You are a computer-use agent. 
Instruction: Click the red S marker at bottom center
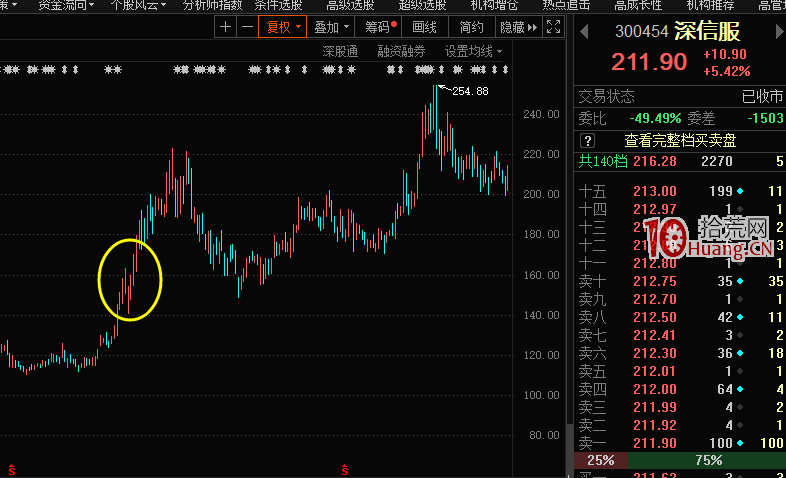pos(345,468)
